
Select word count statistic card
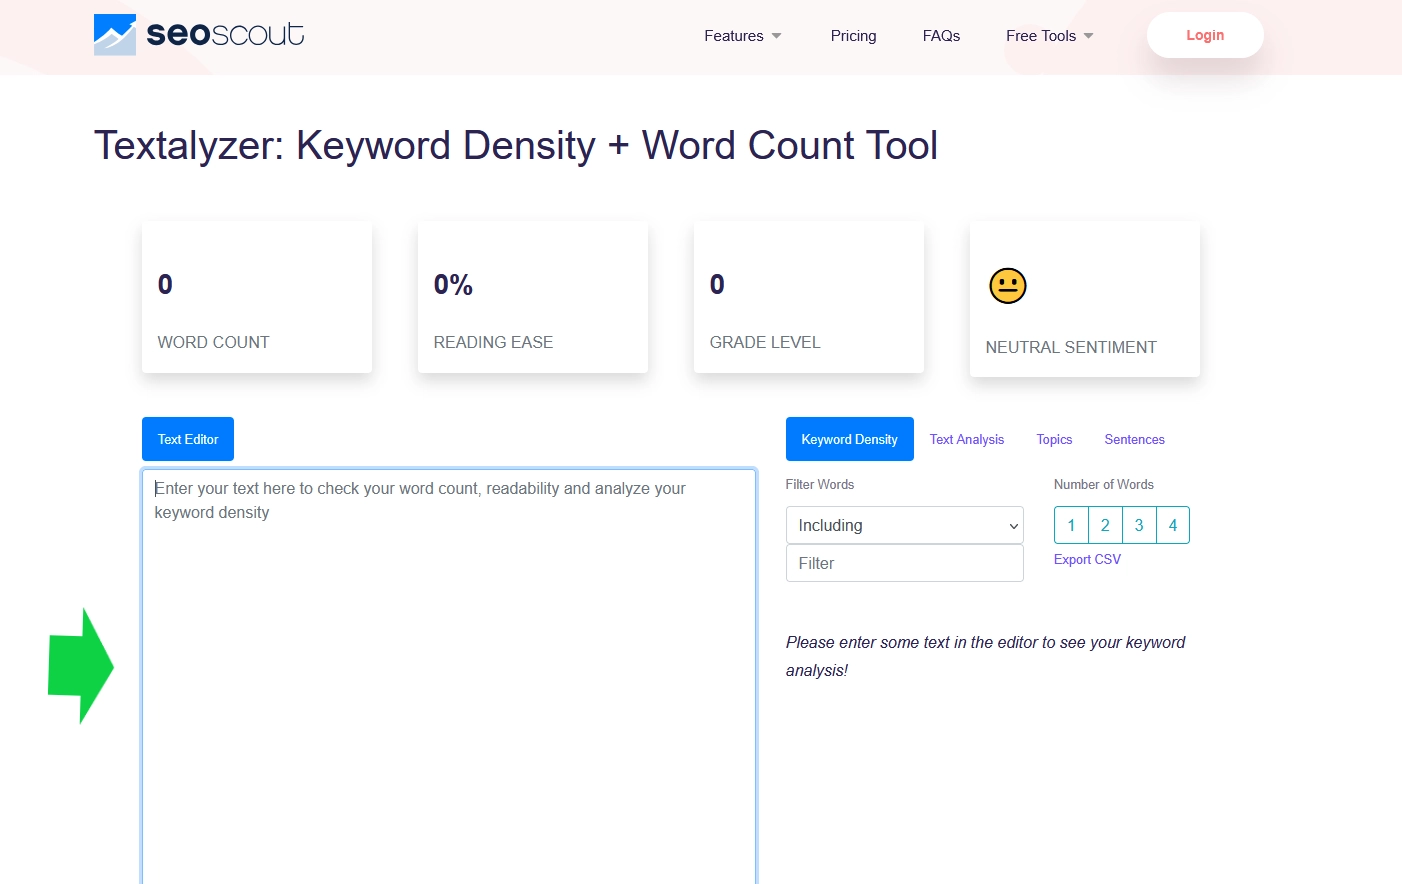tap(256, 297)
